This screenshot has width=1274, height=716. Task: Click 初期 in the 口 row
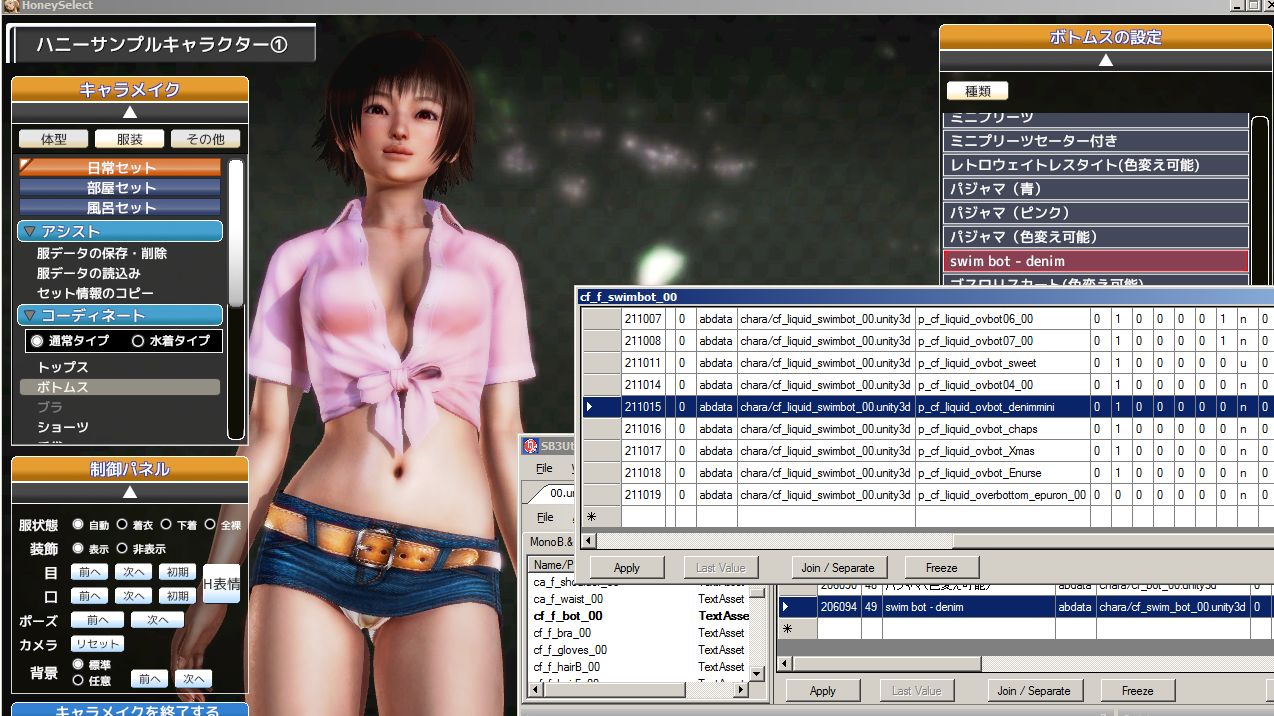pyautogui.click(x=177, y=596)
